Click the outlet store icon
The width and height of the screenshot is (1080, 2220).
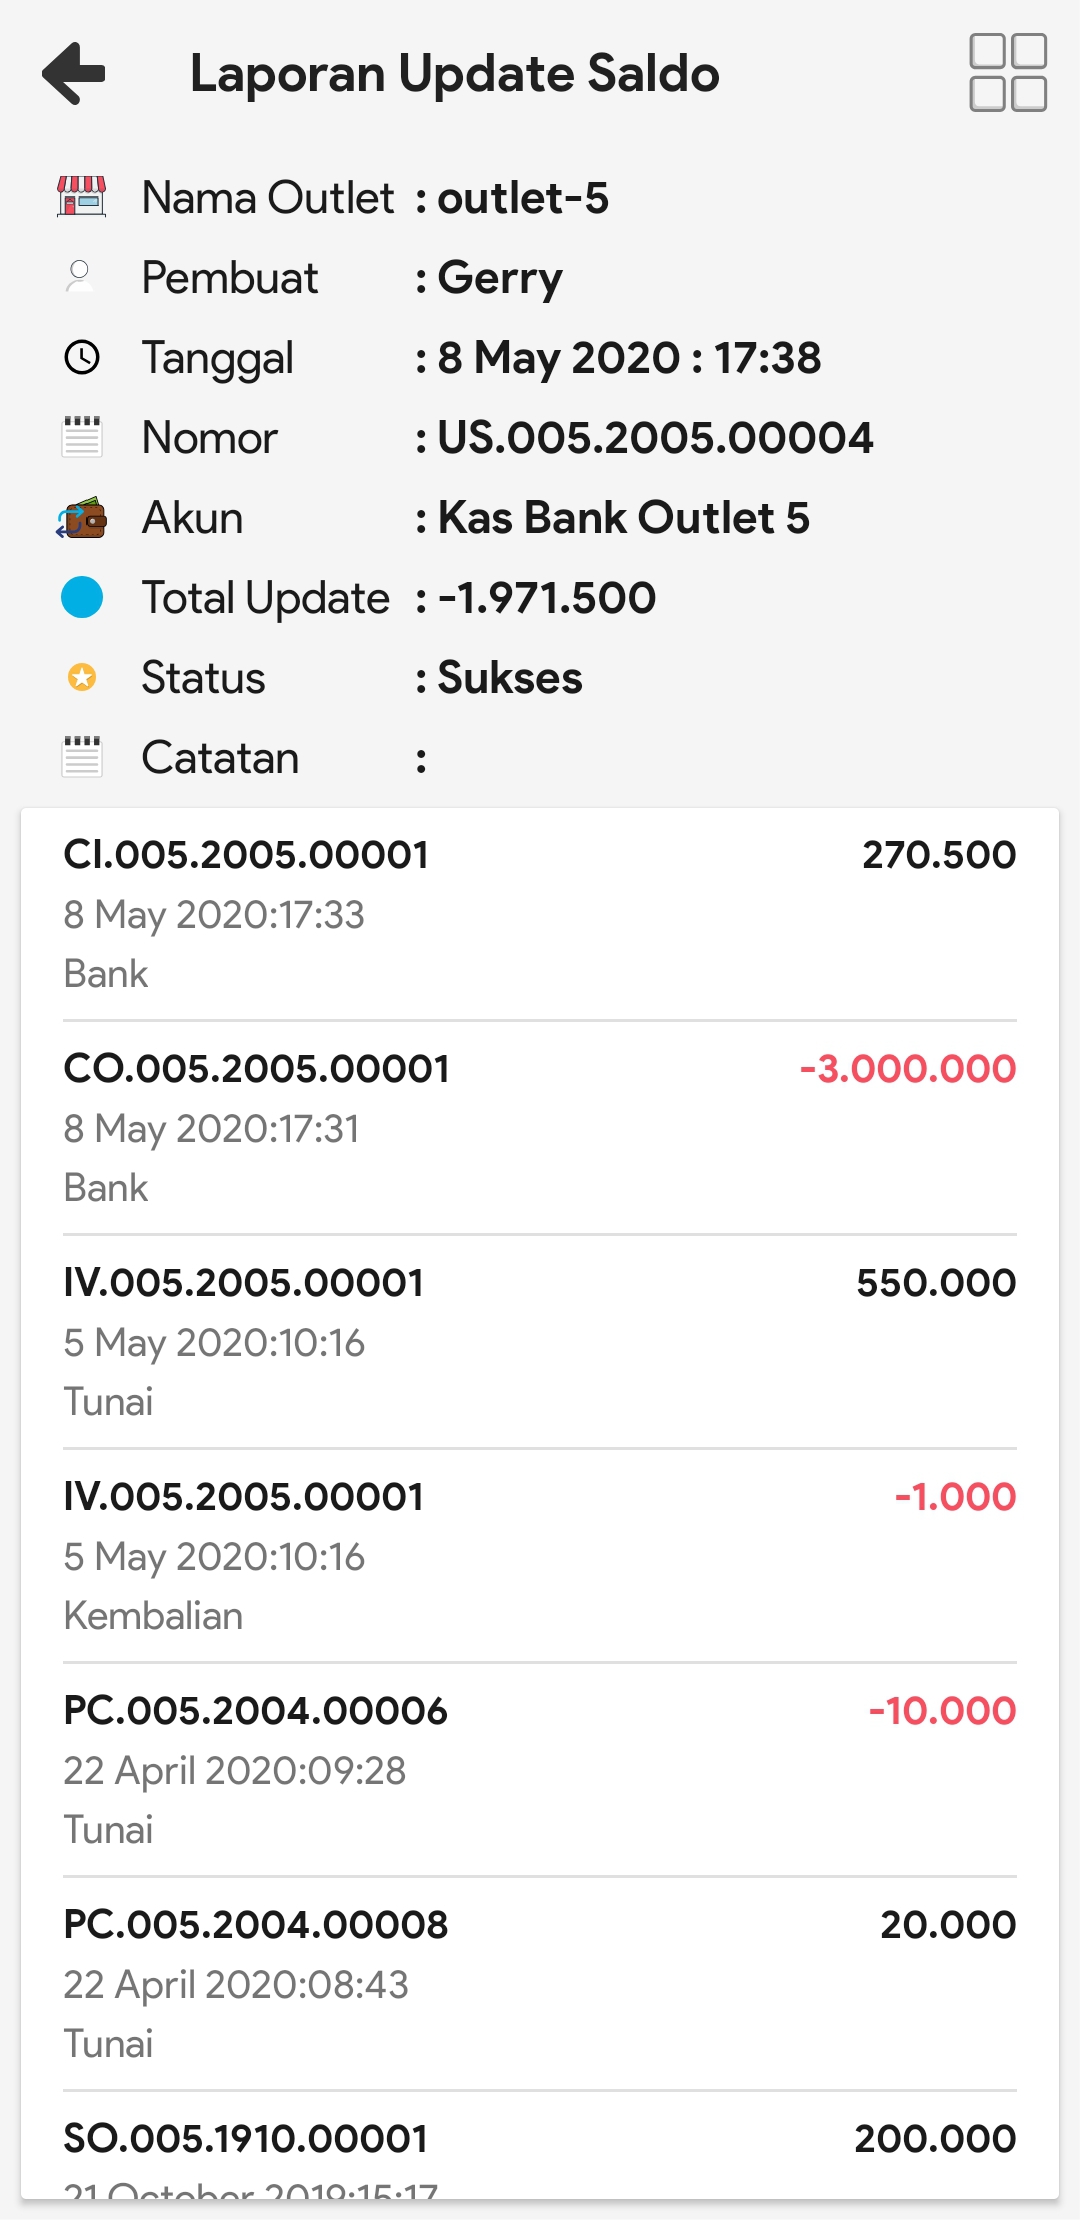82,197
